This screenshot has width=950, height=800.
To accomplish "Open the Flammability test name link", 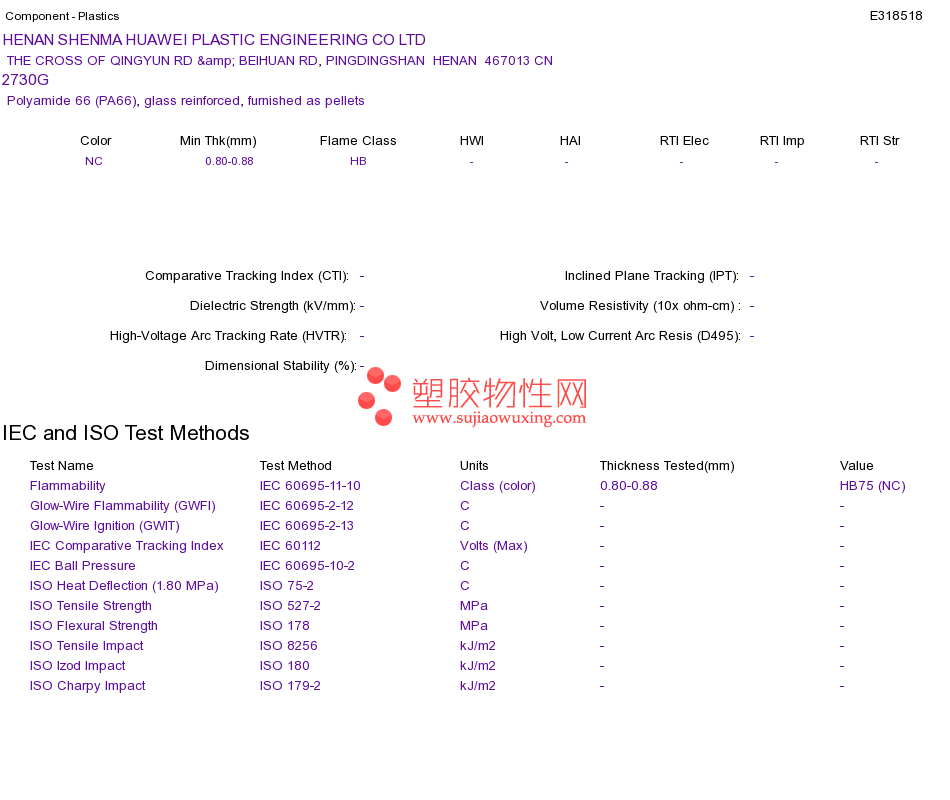I will tap(68, 485).
